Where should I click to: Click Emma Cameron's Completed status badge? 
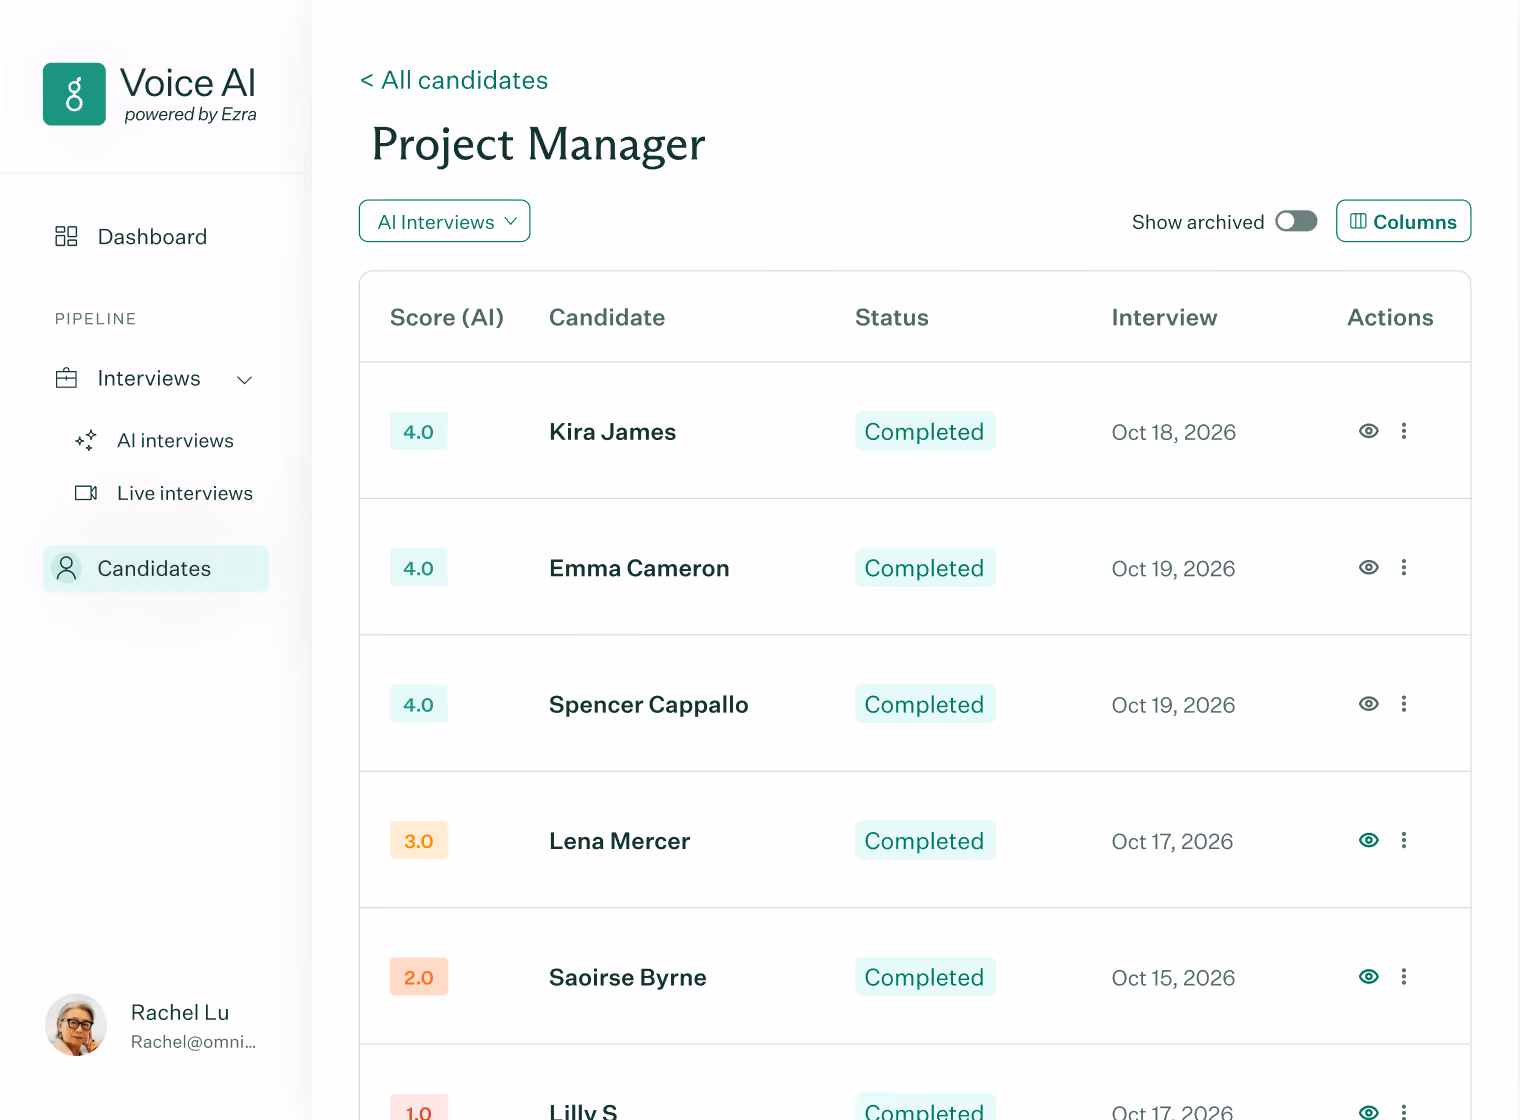(925, 568)
